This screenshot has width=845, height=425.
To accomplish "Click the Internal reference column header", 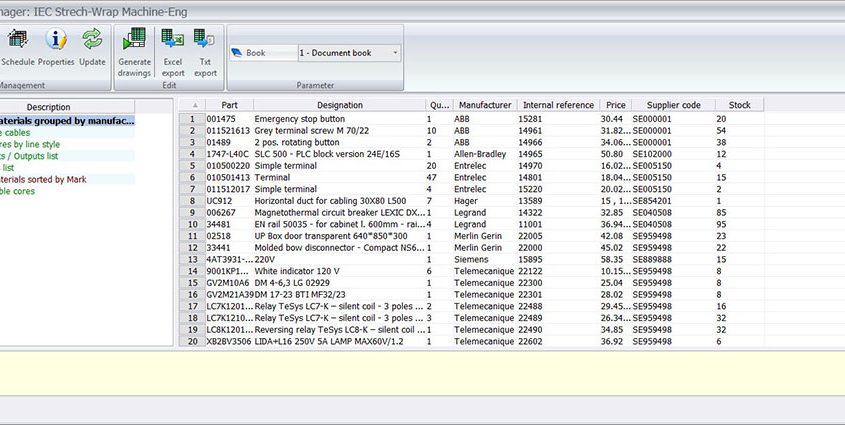I will pyautogui.click(x=558, y=105).
